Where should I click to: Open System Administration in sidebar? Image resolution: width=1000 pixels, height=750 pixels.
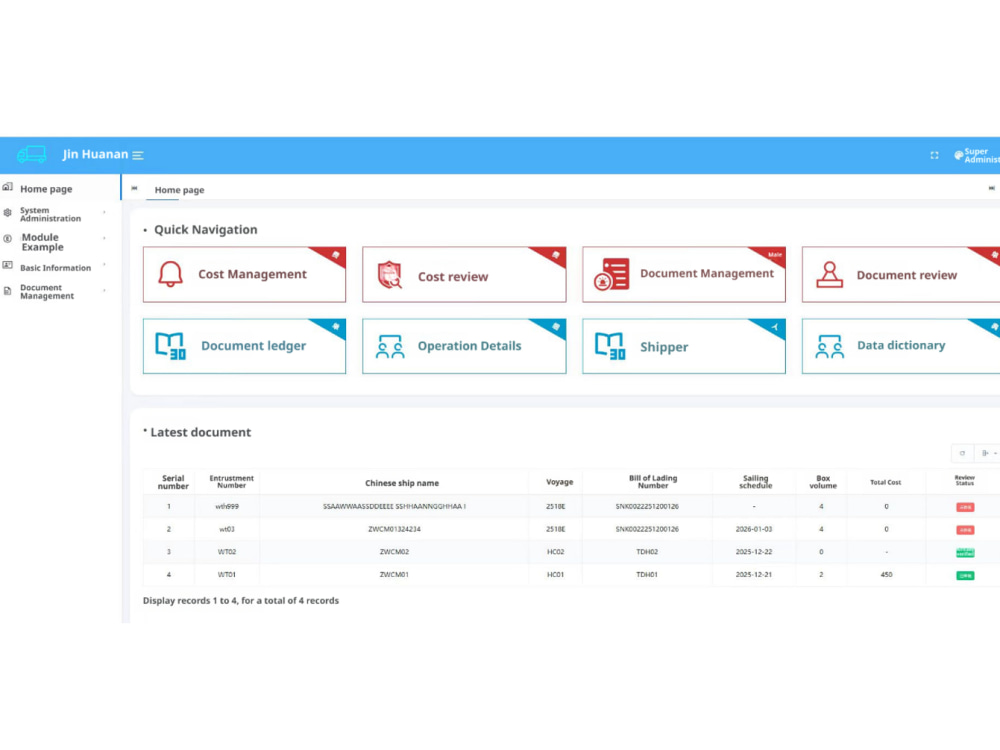(60, 214)
